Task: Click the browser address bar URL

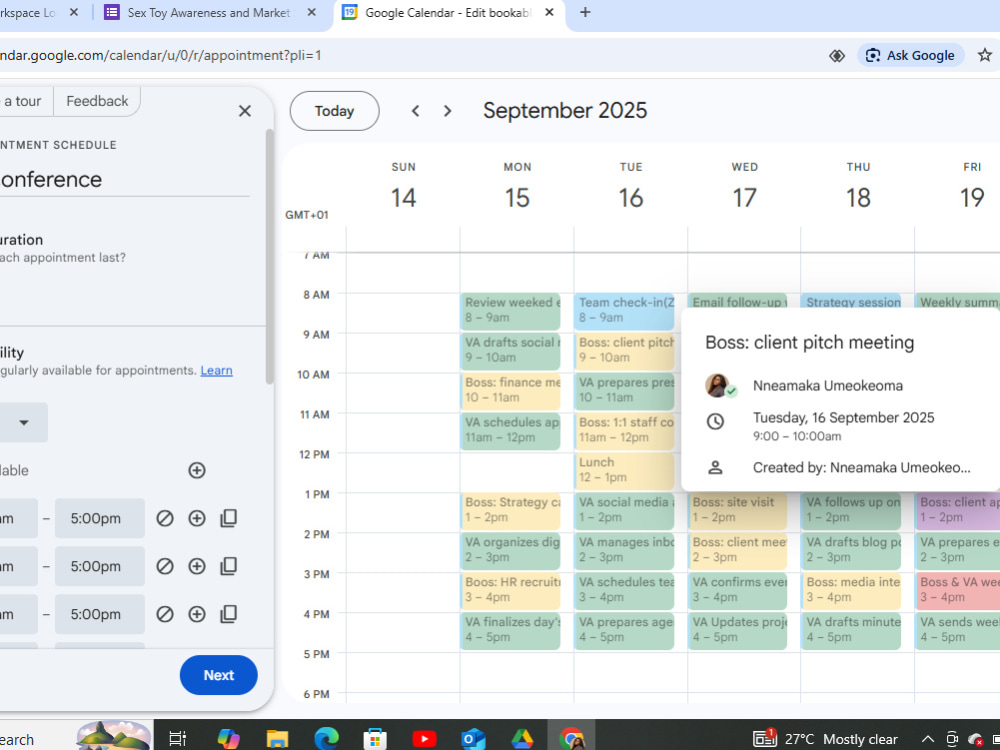Action: [x=161, y=55]
